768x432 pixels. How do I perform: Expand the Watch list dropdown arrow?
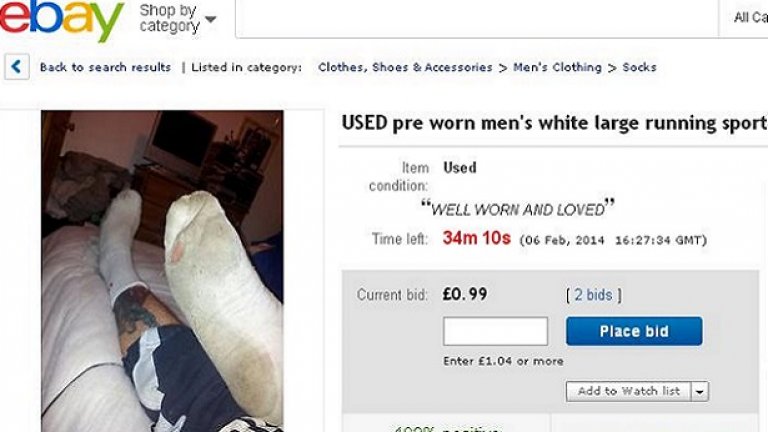pos(700,391)
